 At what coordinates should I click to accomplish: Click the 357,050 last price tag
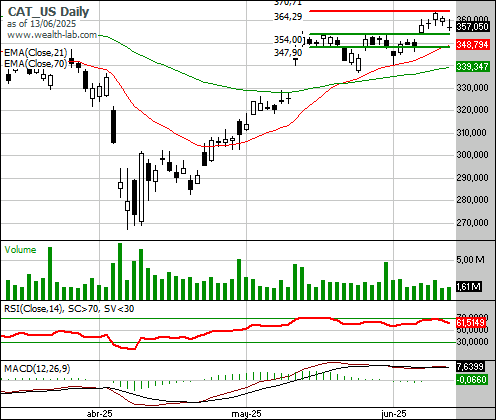click(473, 27)
